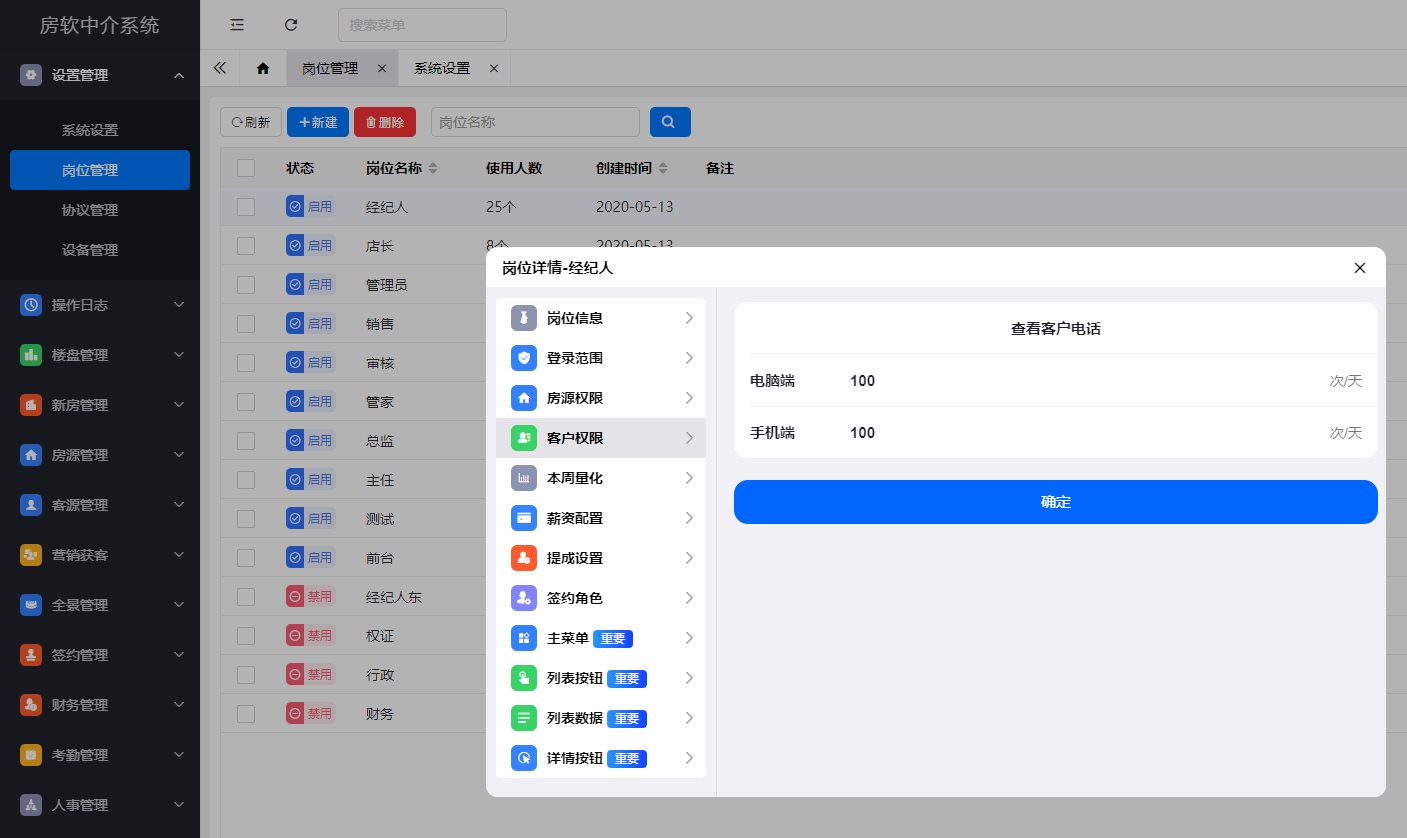
Task: Click the 主菜单 grid icon
Action: (x=524, y=638)
